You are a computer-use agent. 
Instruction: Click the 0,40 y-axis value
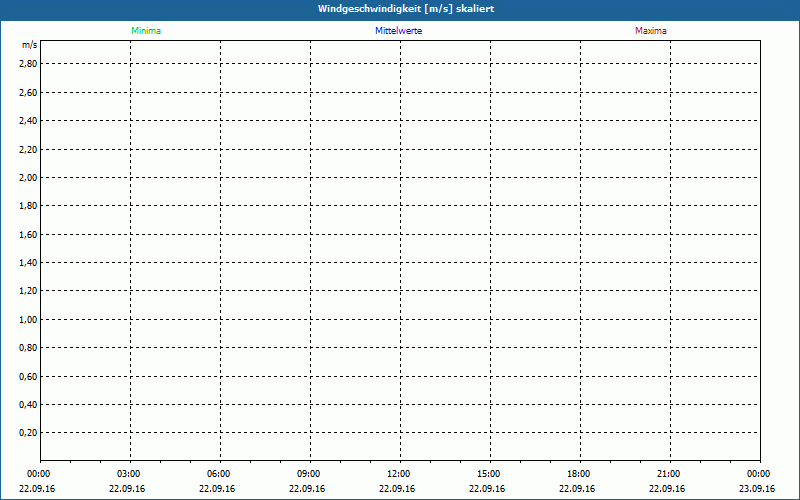click(30, 405)
